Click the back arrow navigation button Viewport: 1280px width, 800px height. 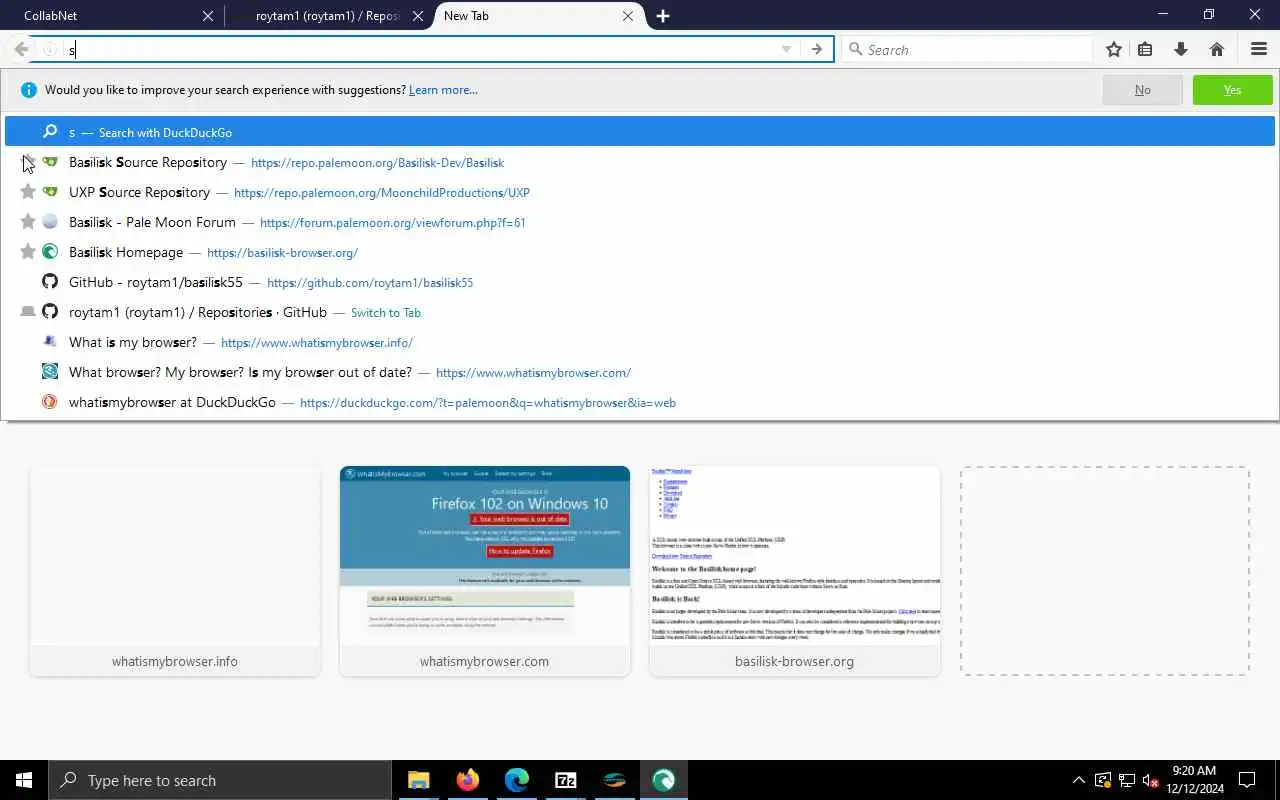tap(21, 49)
